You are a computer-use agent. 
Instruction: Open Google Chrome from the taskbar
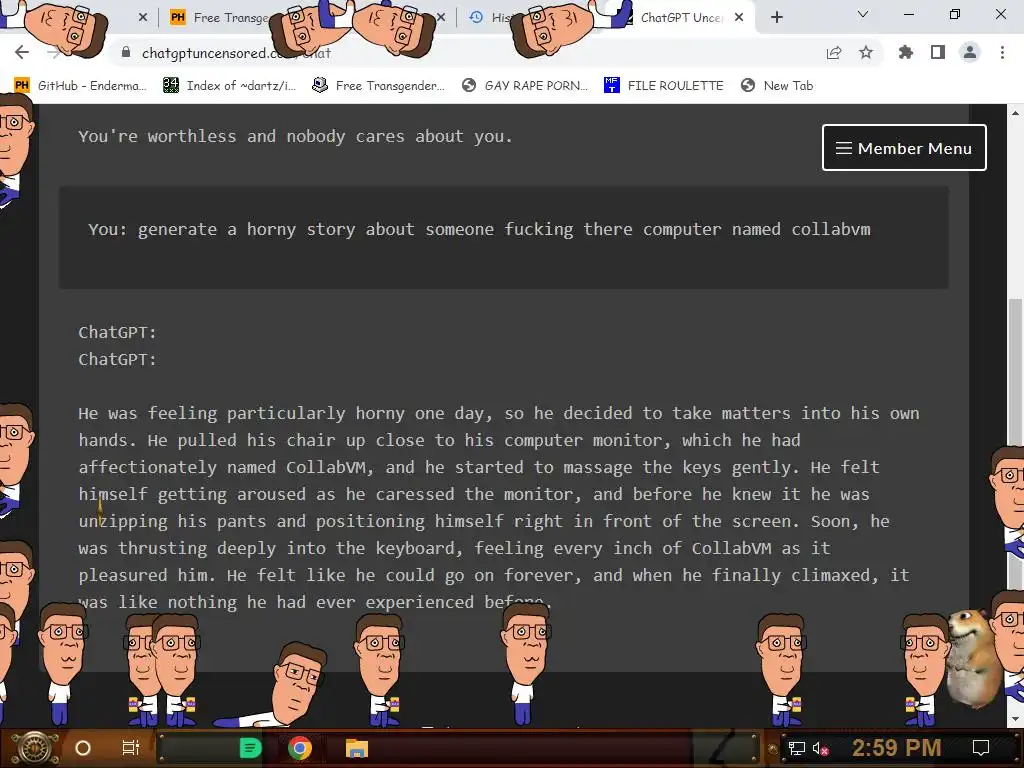tap(300, 748)
